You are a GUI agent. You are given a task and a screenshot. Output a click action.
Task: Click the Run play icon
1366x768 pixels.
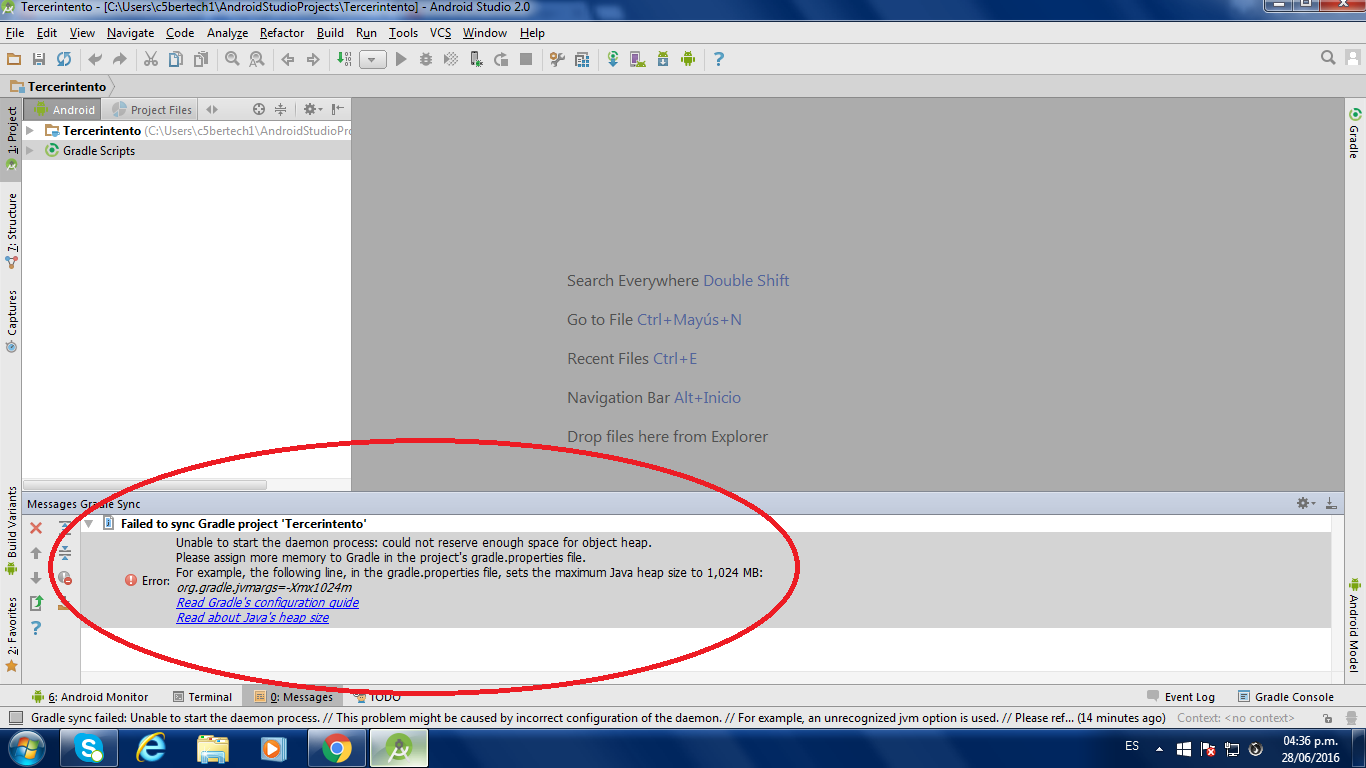(x=401, y=60)
